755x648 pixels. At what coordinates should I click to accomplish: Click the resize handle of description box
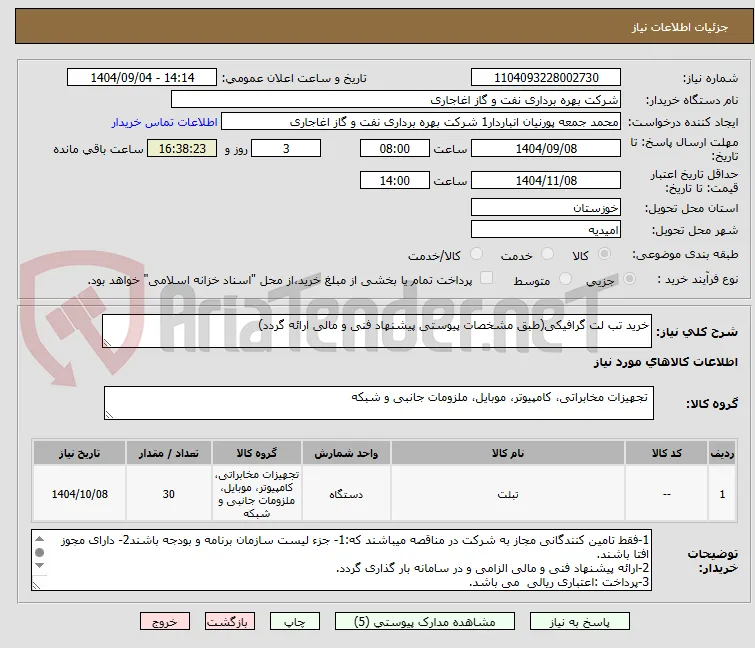pos(107,343)
